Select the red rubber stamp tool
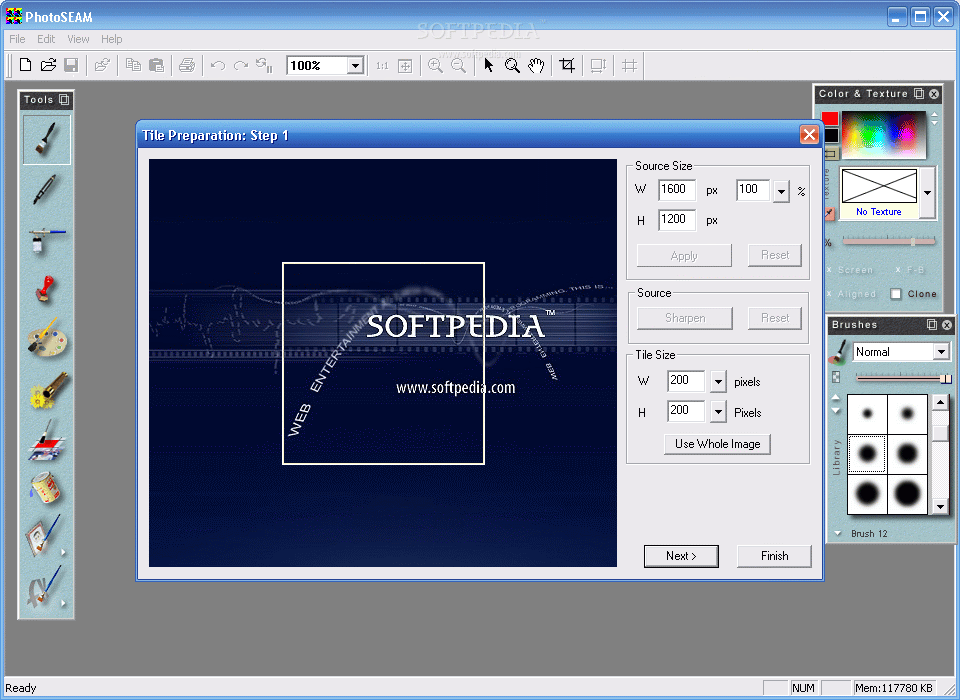Screen dimensions: 960x700 (x=47, y=290)
